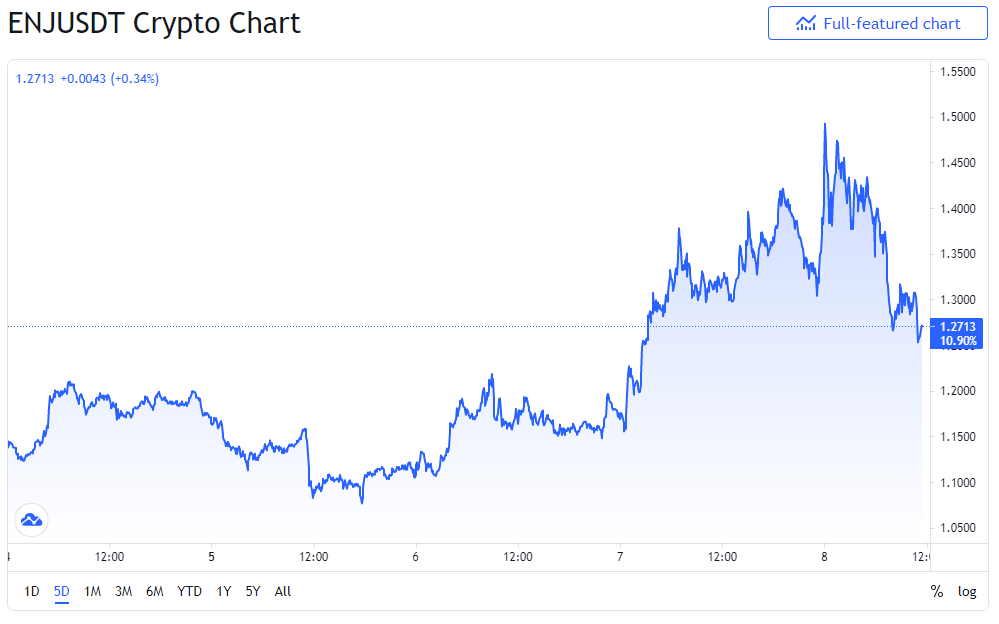Choose the 6M time range

tap(154, 591)
